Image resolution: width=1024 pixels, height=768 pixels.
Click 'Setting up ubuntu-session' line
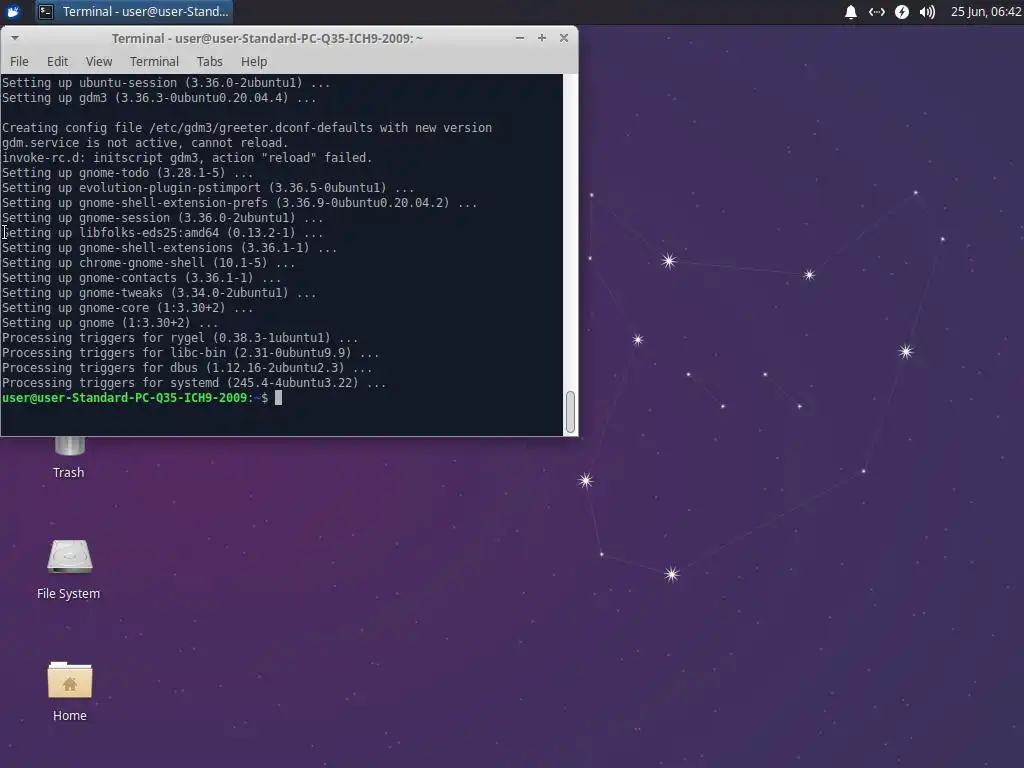click(x=166, y=82)
